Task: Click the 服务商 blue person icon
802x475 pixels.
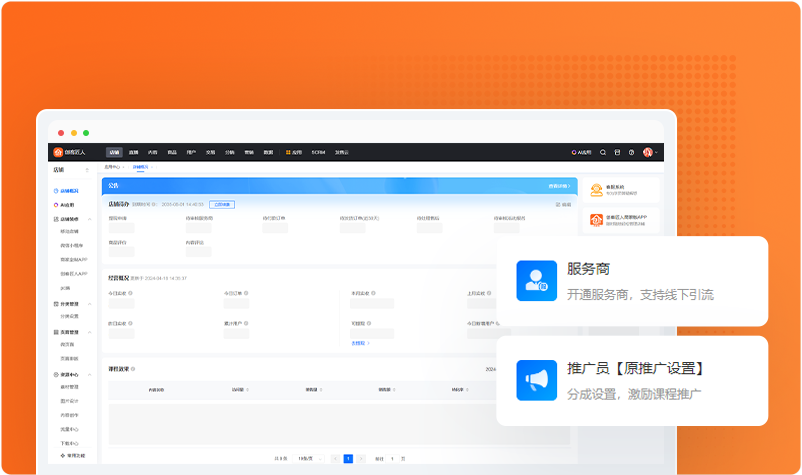Action: (537, 281)
